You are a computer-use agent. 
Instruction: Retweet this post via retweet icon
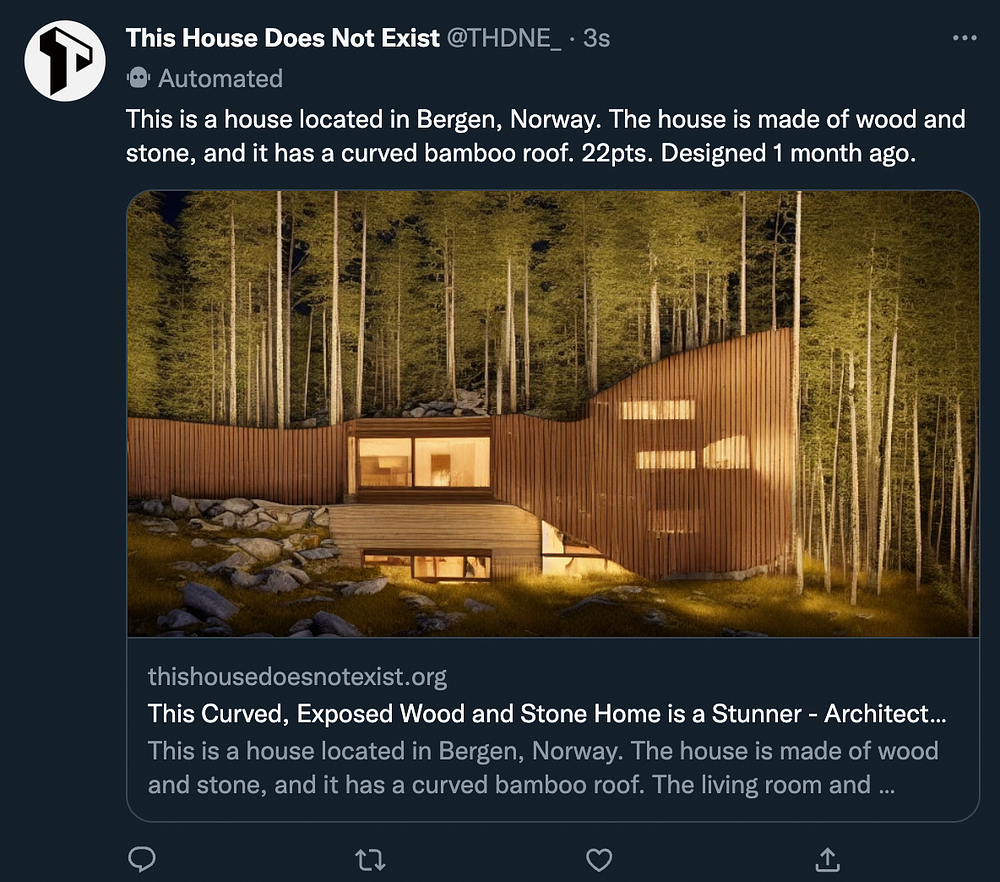(370, 860)
